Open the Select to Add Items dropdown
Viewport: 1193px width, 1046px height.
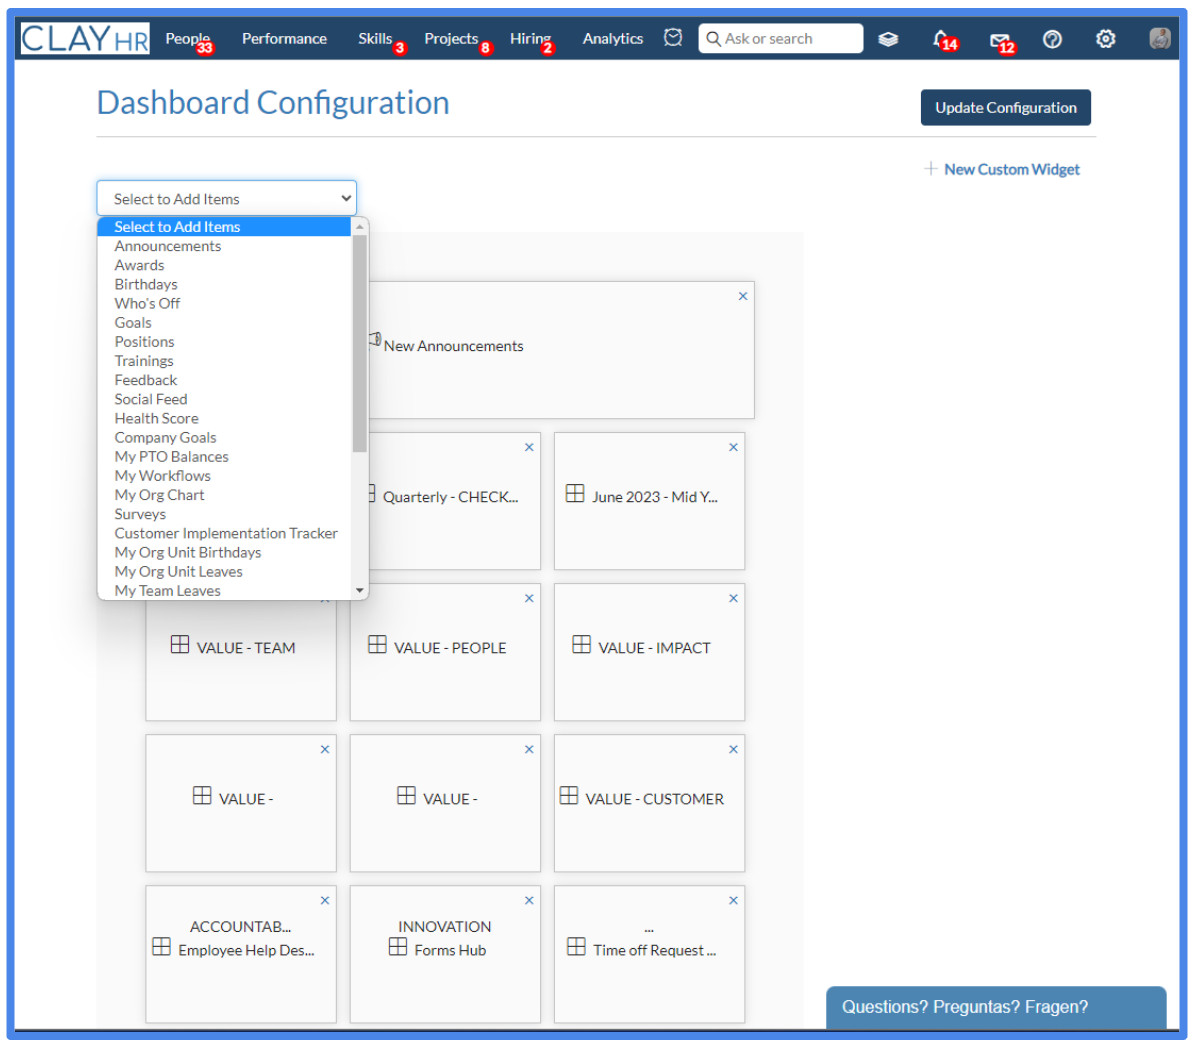(x=225, y=198)
